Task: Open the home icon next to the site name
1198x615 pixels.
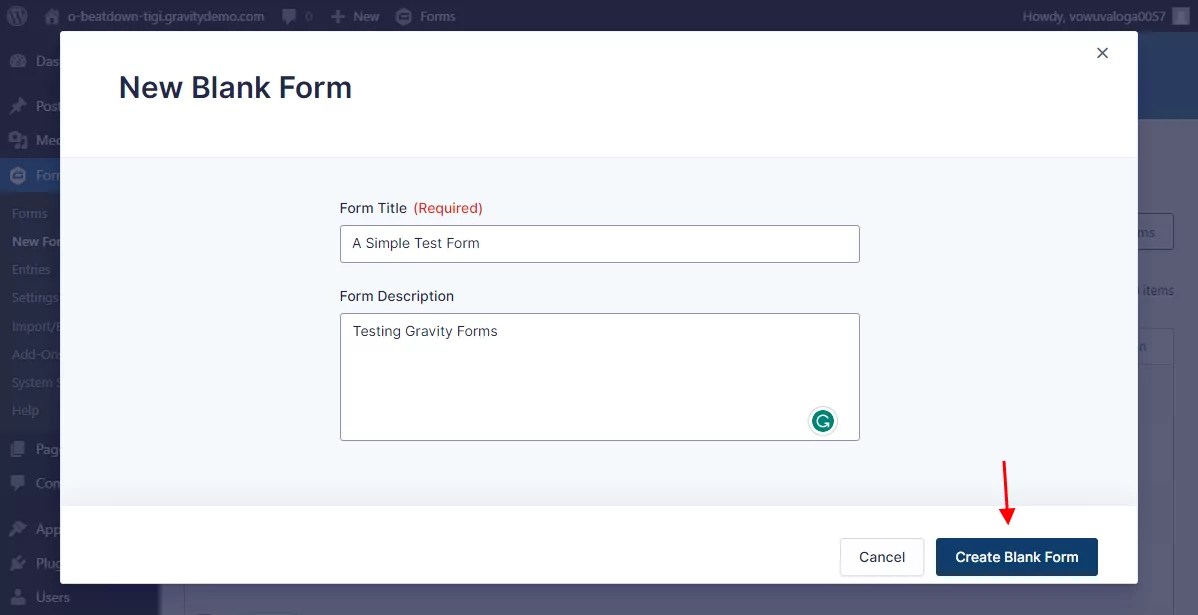Action: [52, 16]
